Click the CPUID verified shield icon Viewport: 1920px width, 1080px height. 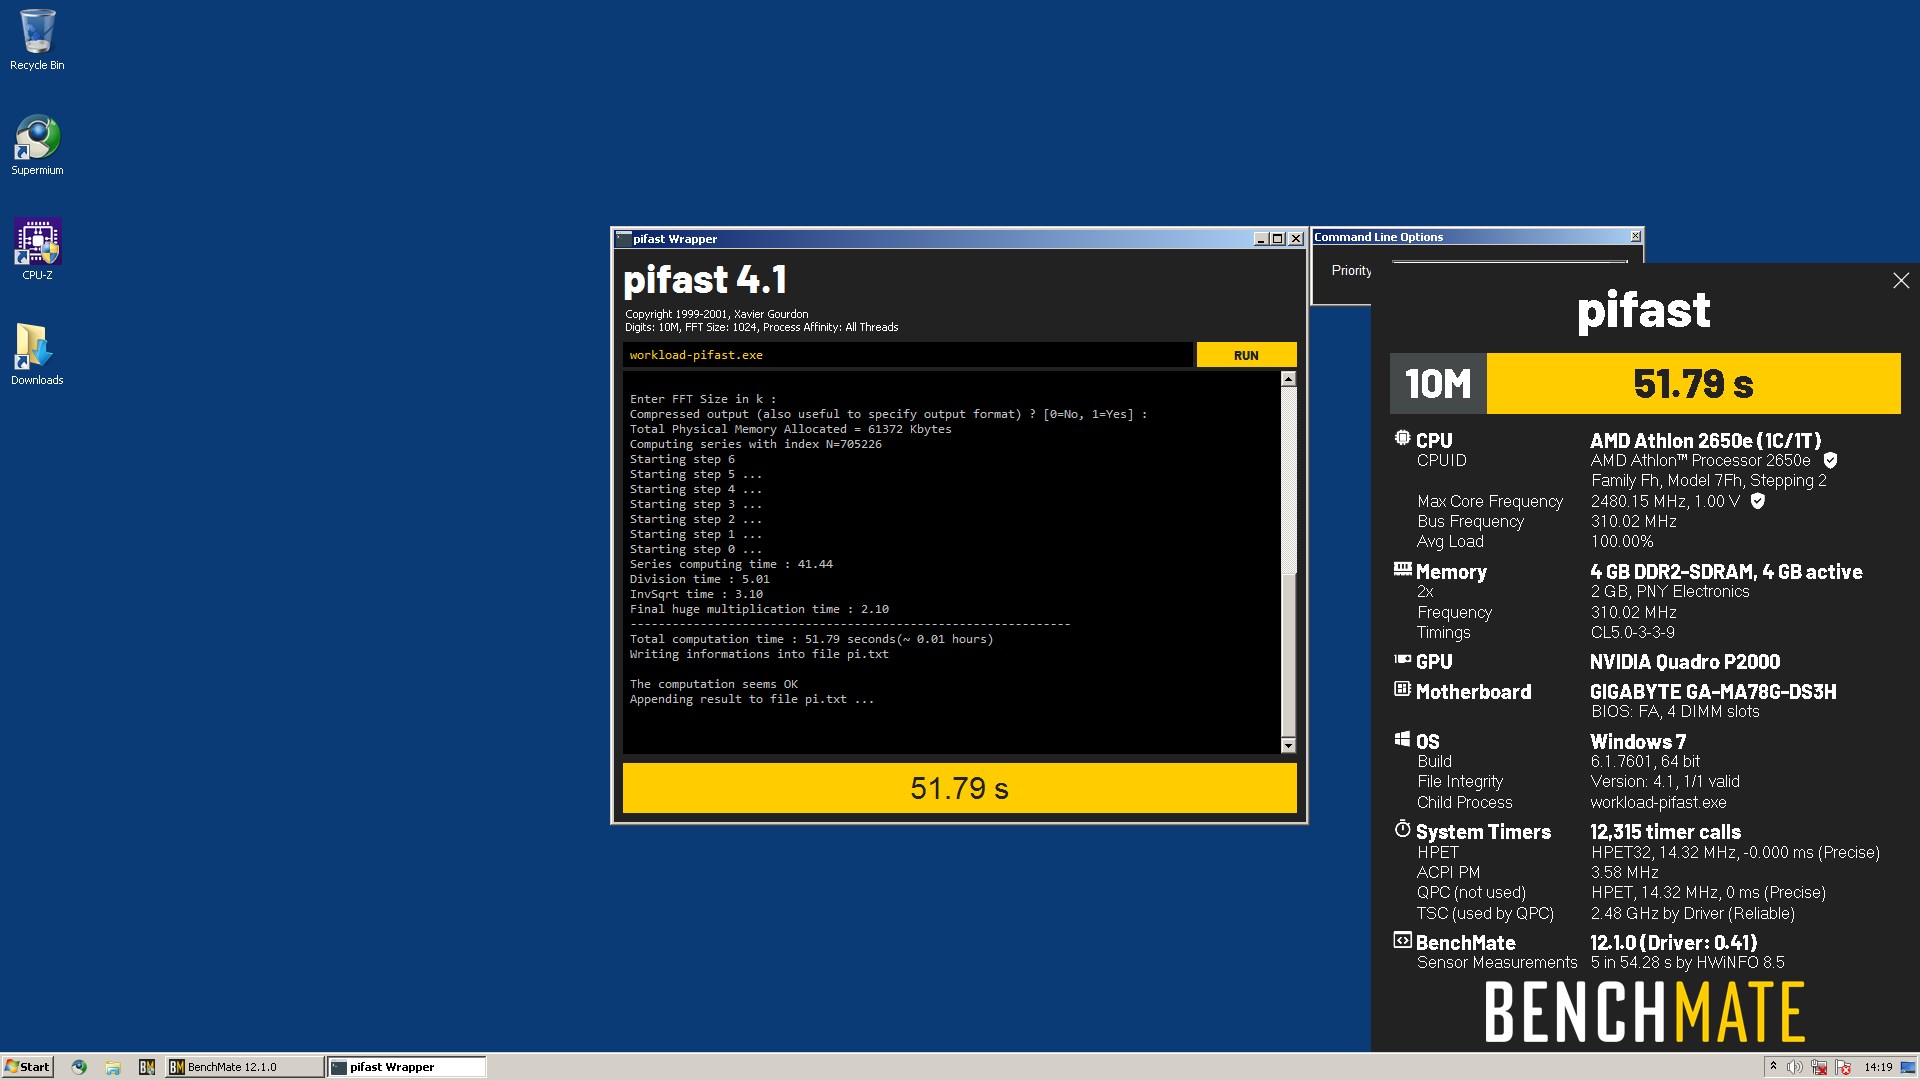pyautogui.click(x=1830, y=461)
